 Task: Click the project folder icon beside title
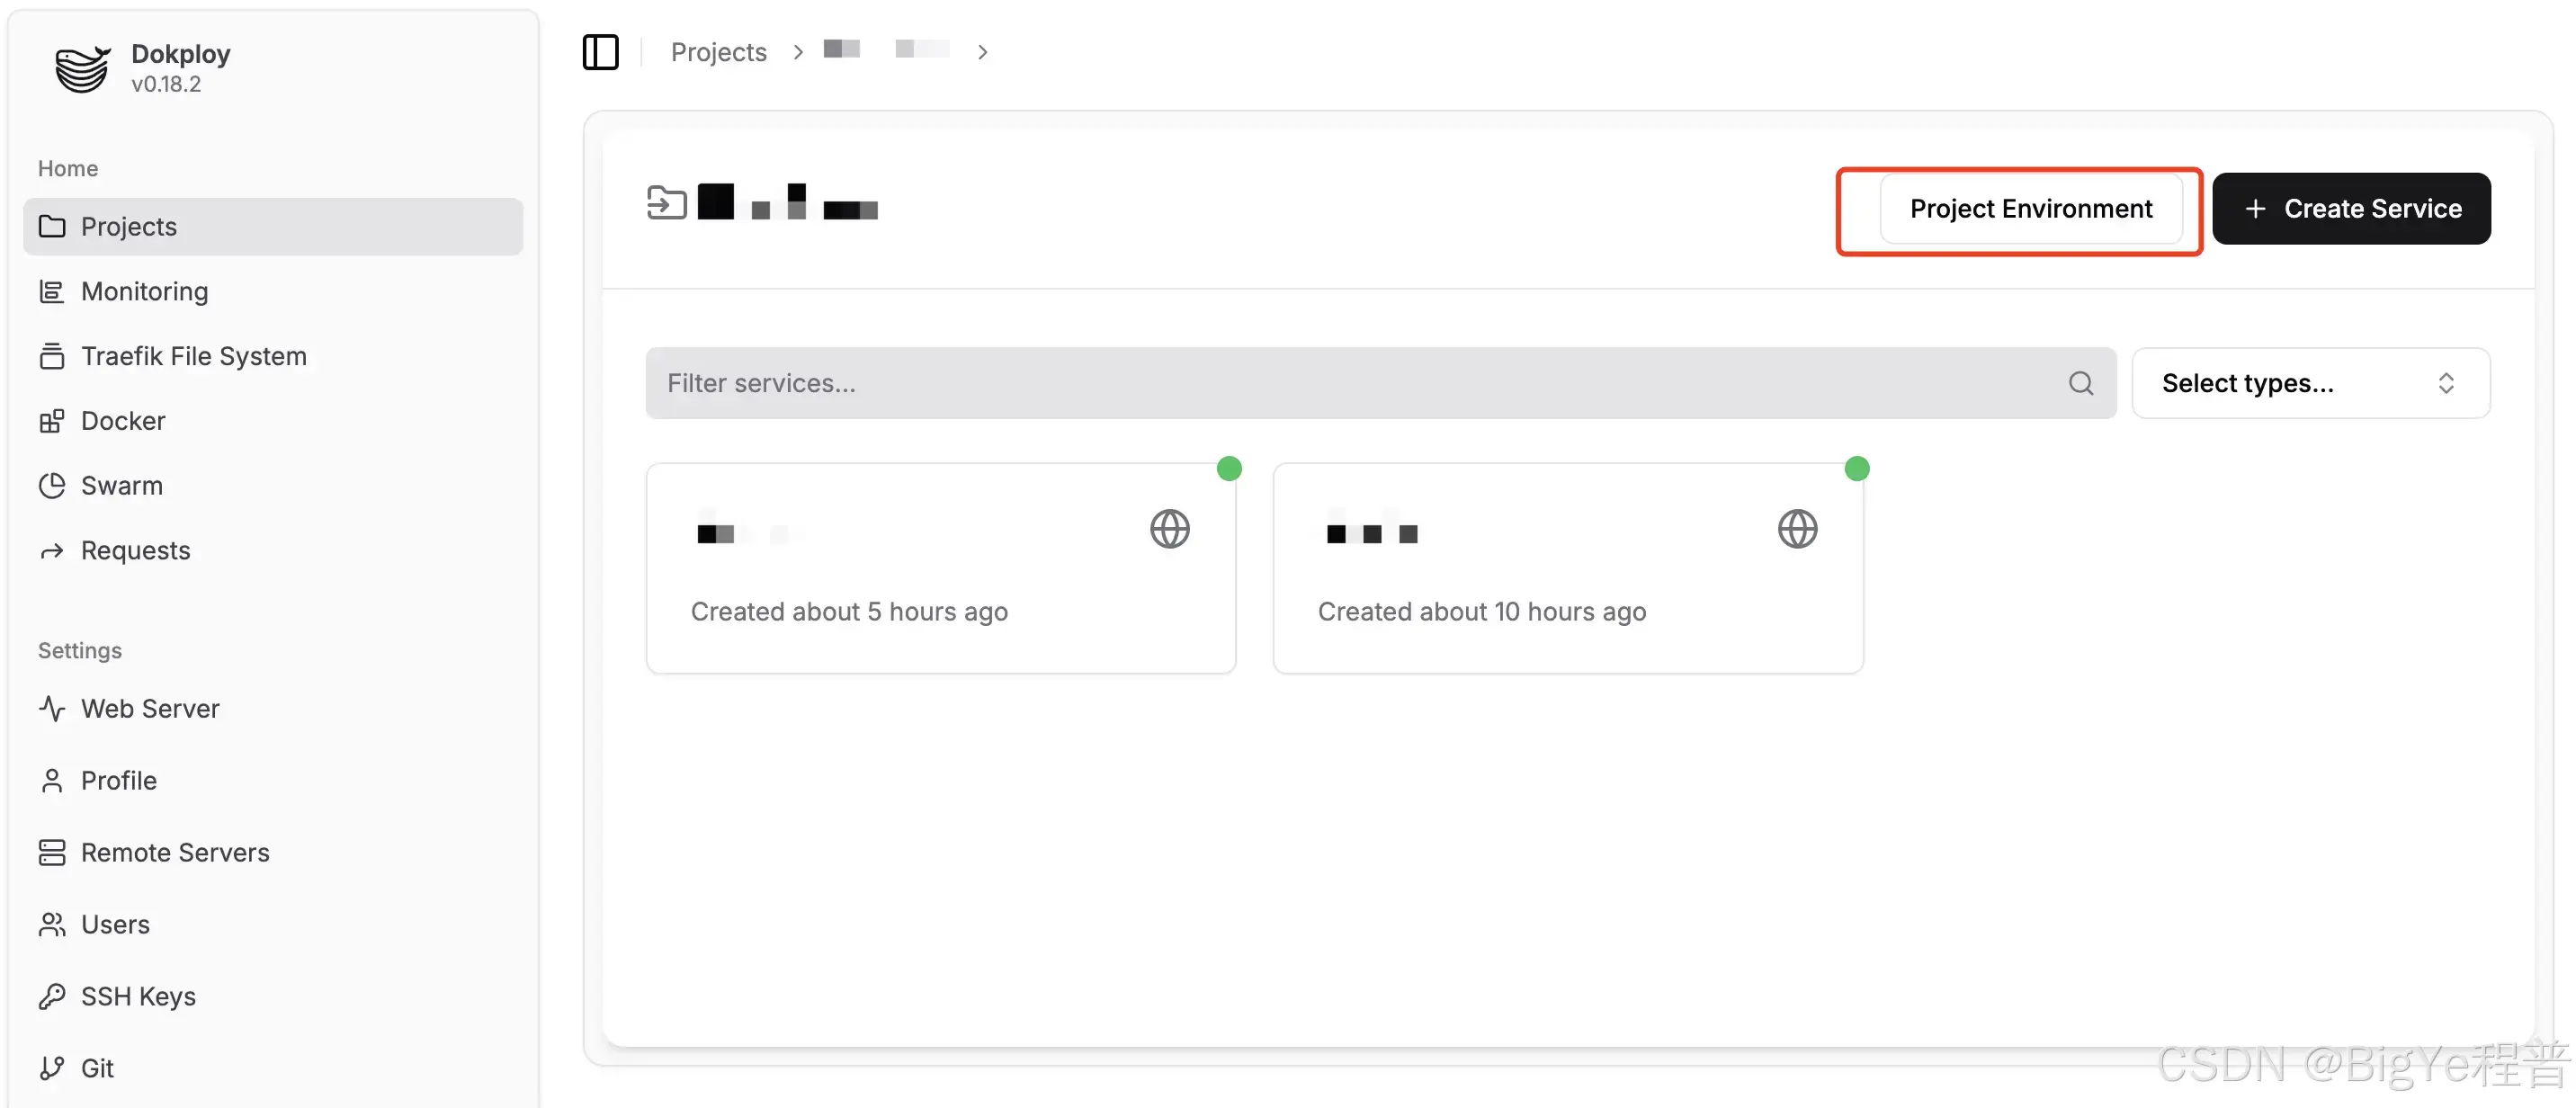point(666,203)
